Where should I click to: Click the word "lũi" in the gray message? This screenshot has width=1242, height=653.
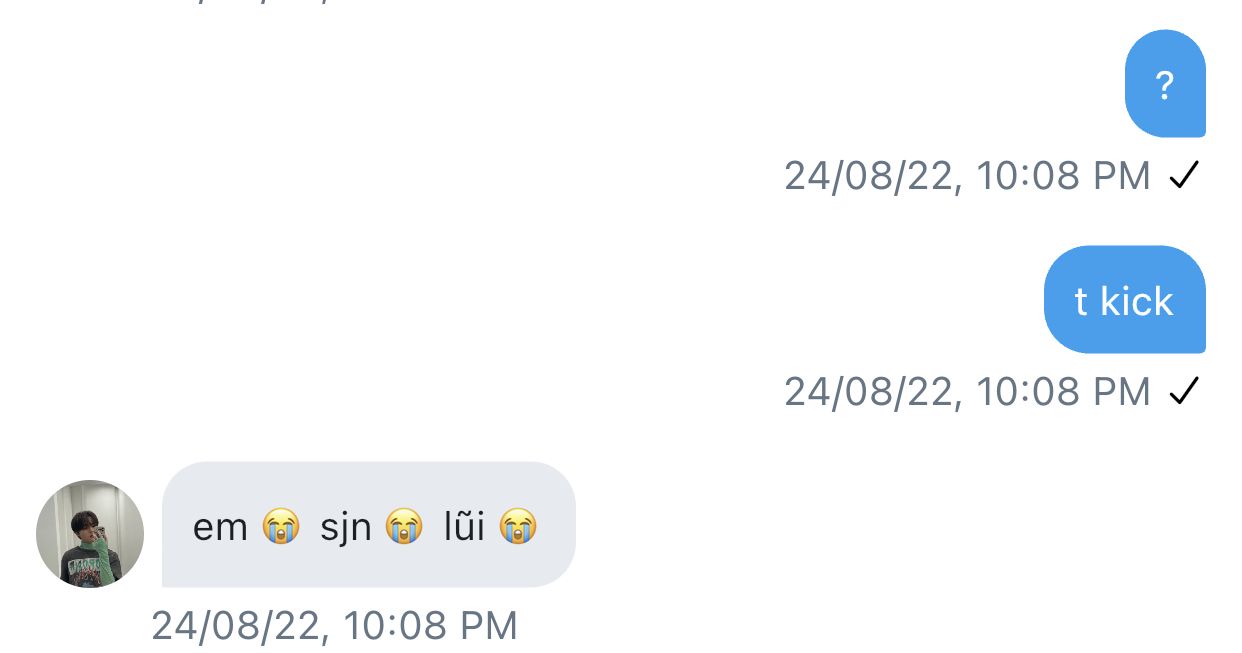[x=464, y=525]
